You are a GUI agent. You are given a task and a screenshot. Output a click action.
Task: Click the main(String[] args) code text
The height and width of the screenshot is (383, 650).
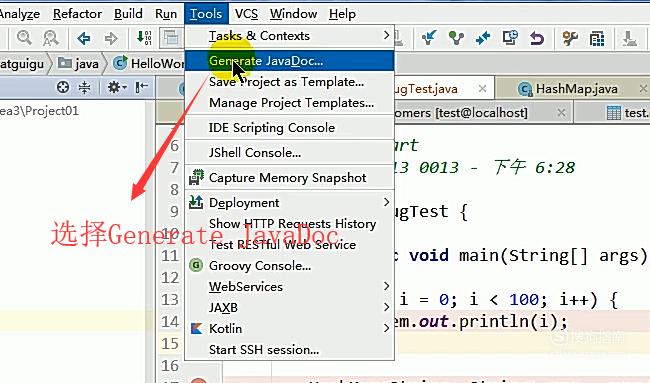click(x=553, y=255)
